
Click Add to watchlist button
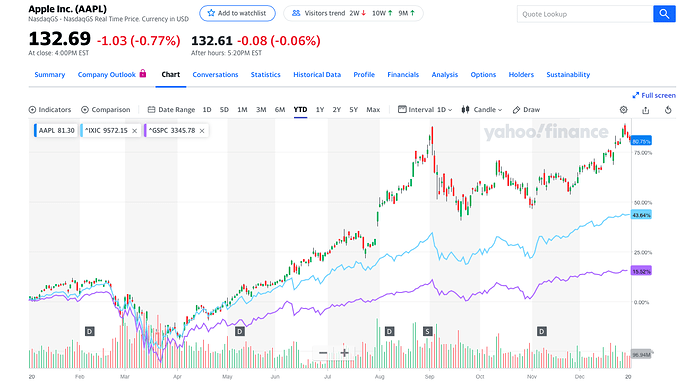click(238, 13)
